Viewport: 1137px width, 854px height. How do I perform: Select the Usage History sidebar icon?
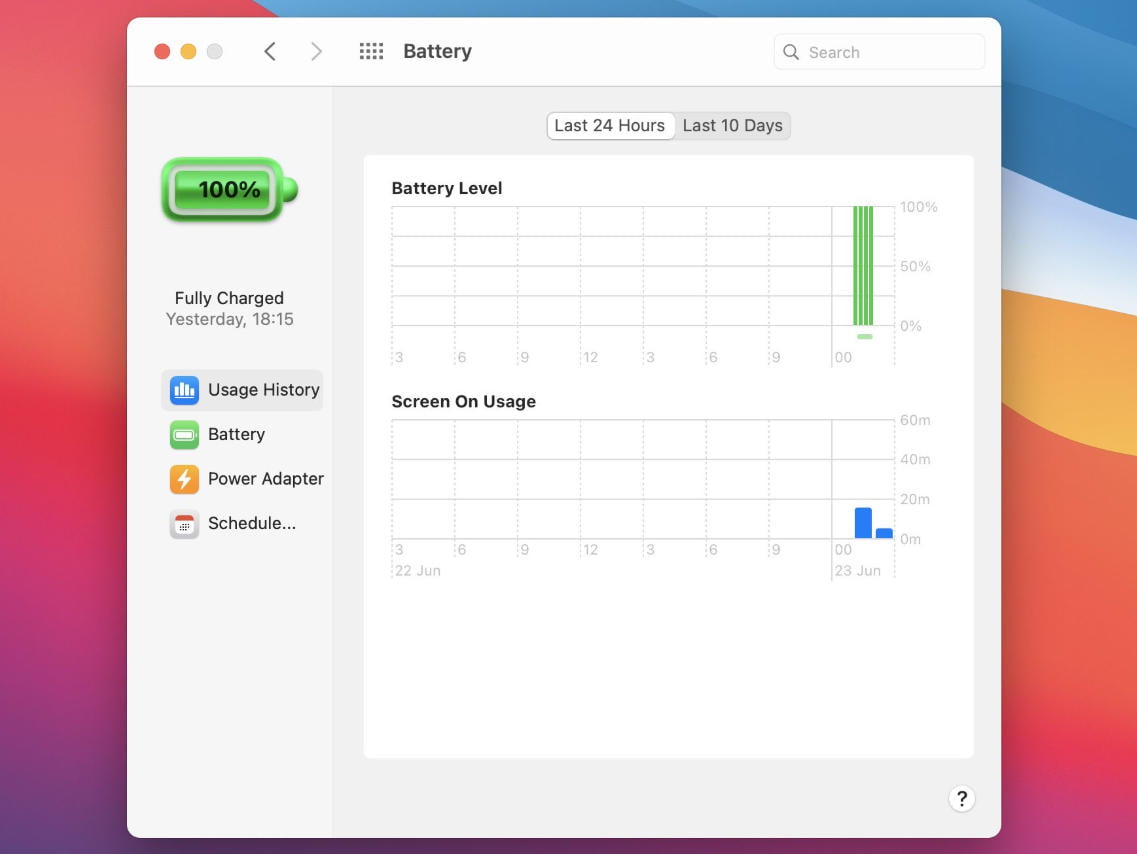pyautogui.click(x=184, y=390)
